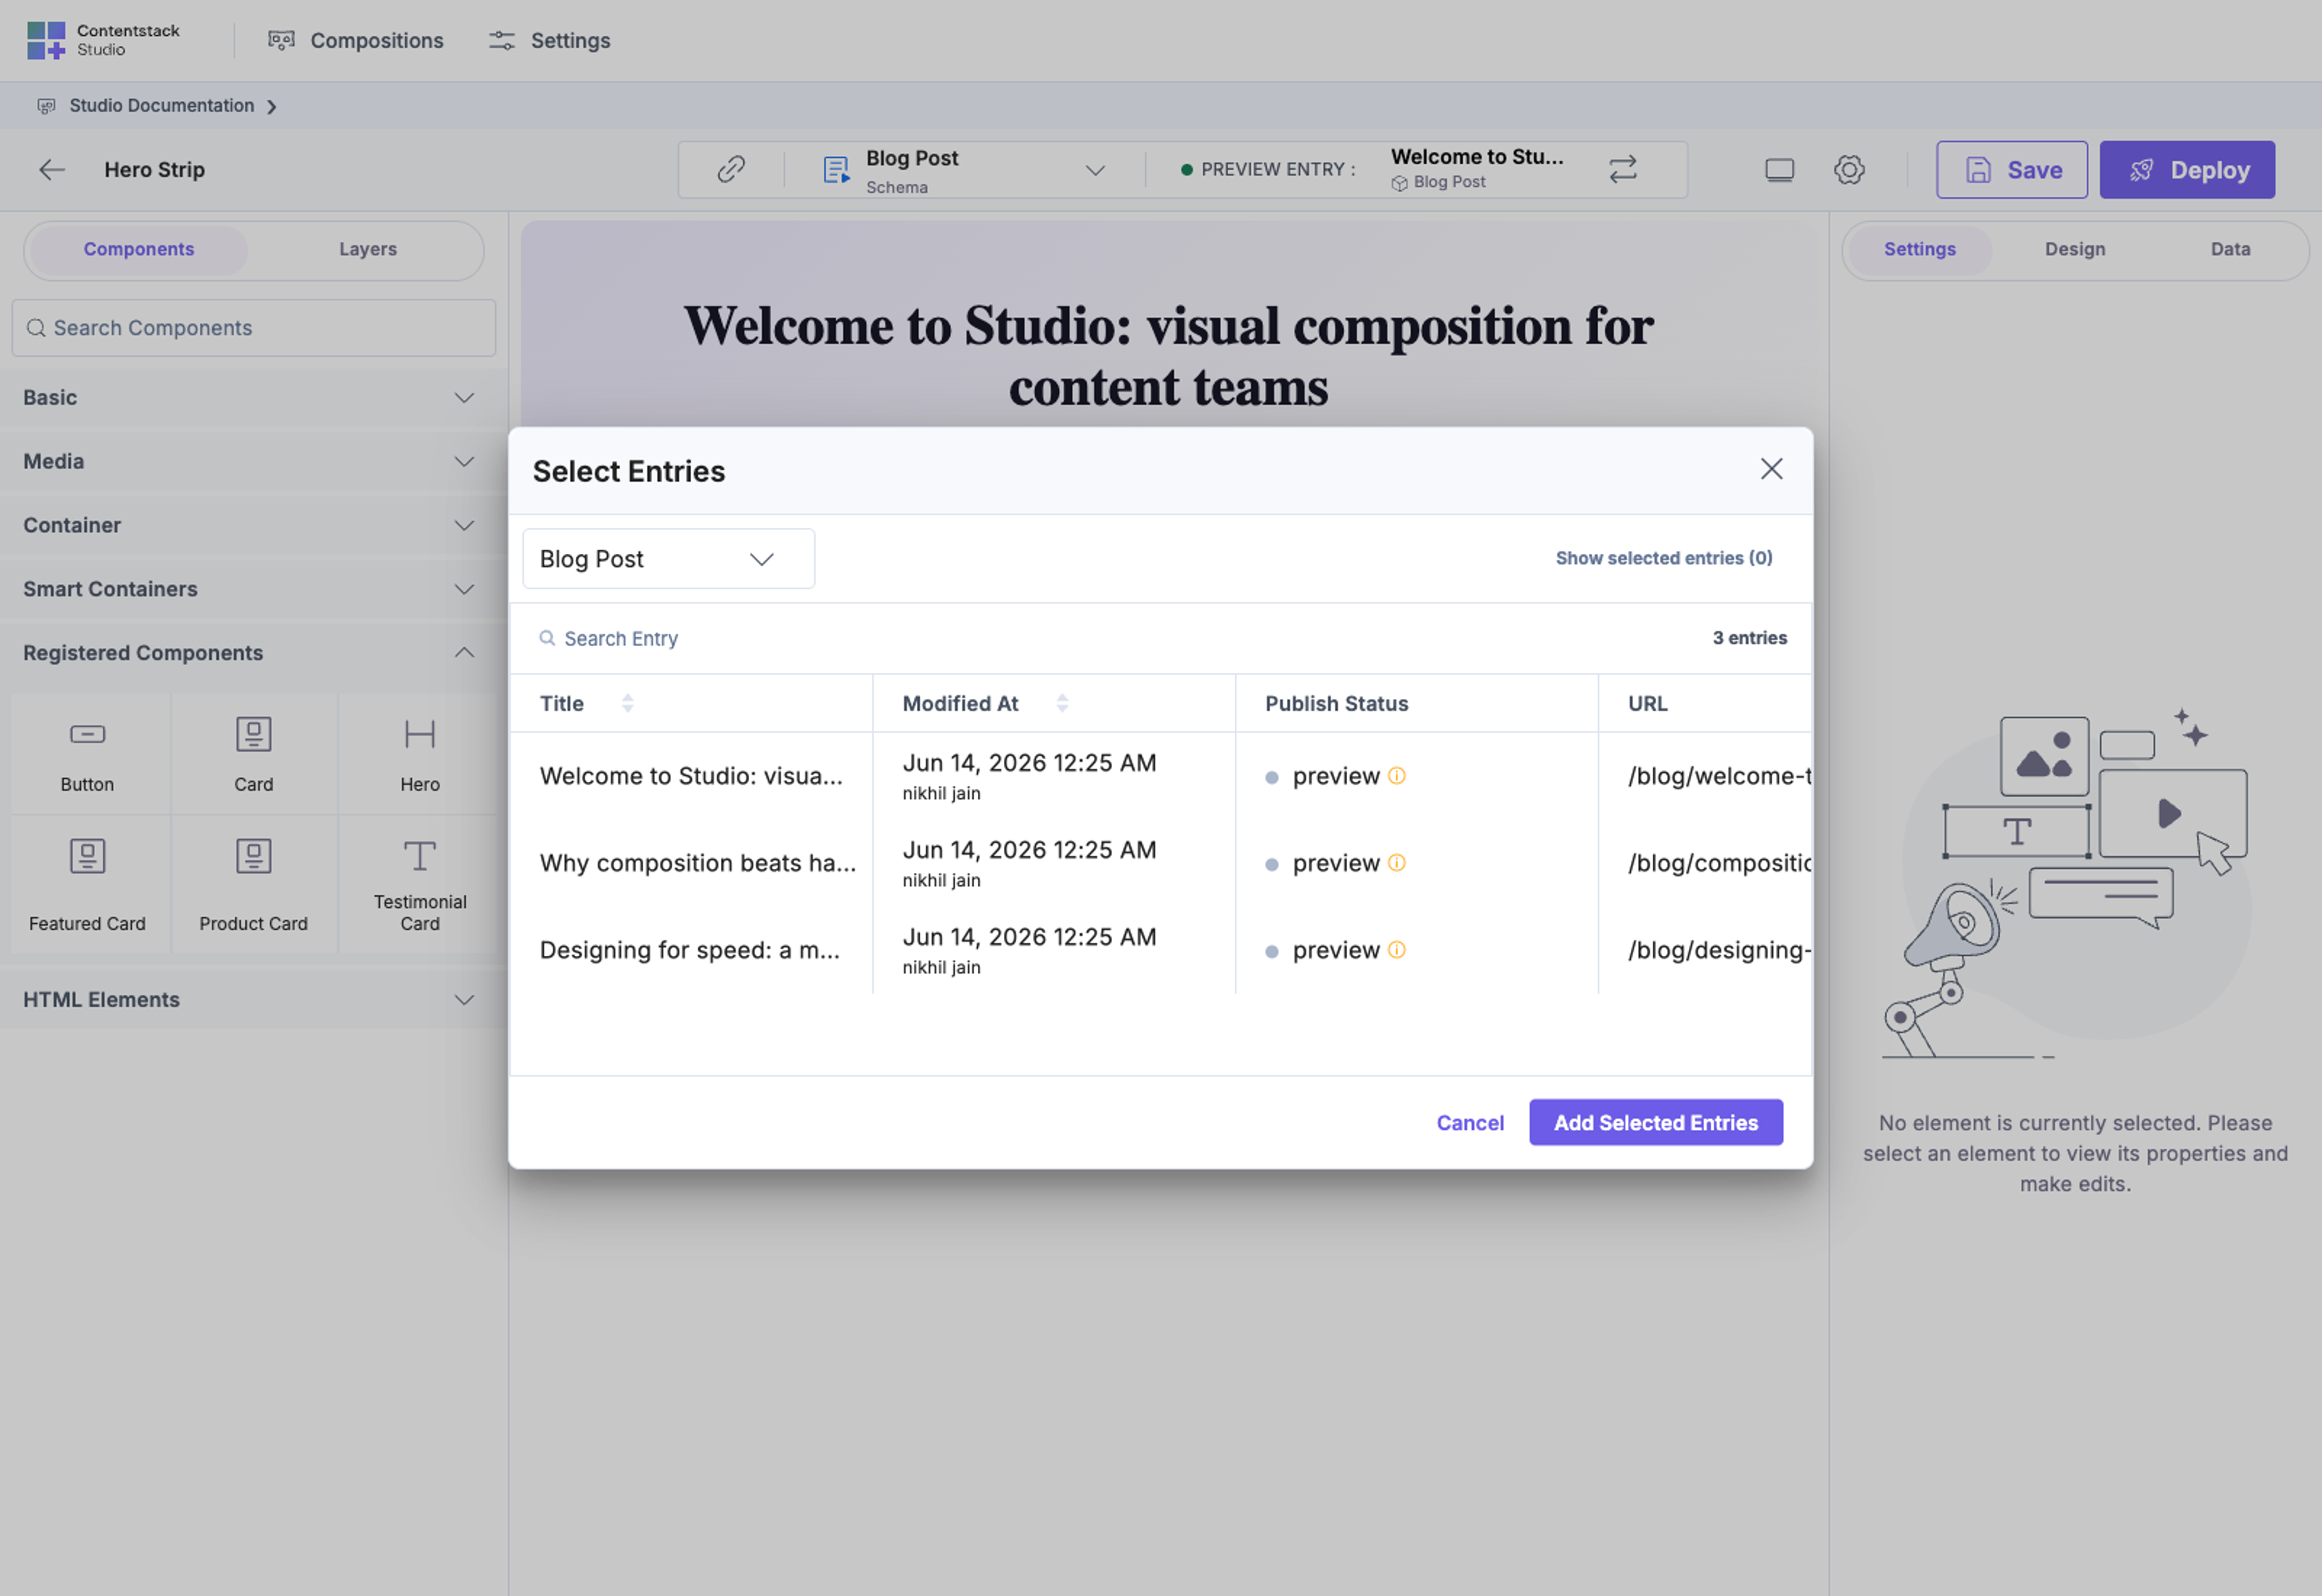Open the Settings tab in right panel
The width and height of the screenshot is (2322, 1596).
(x=1919, y=249)
